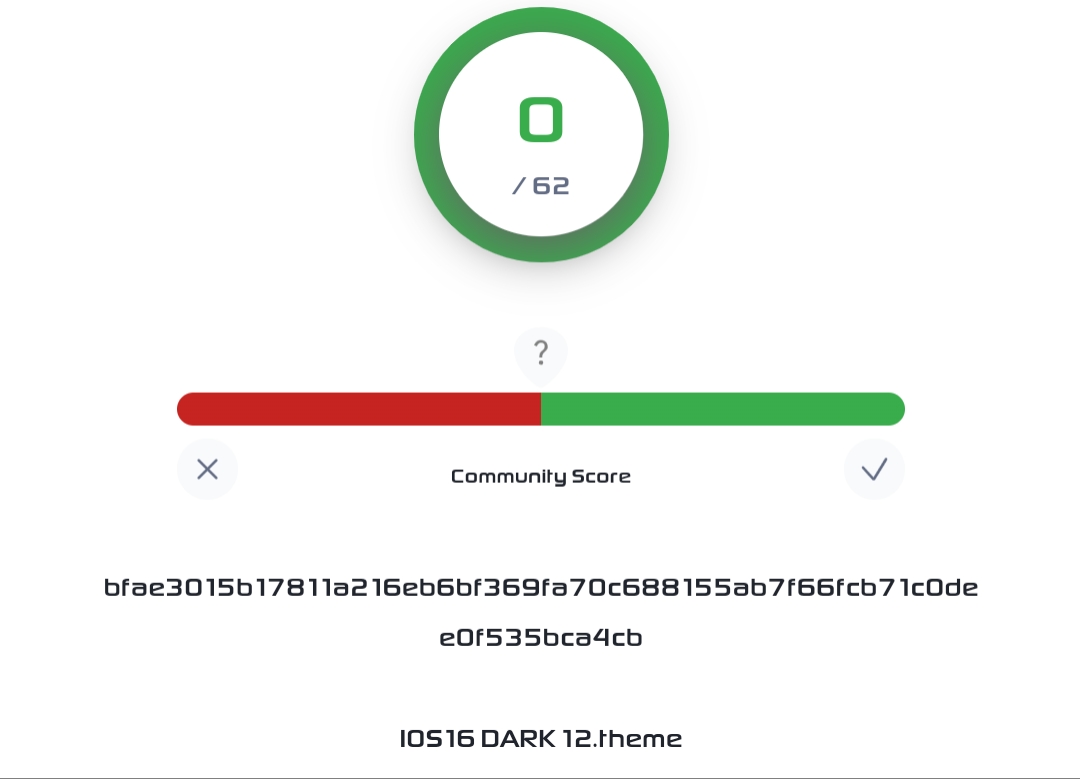The width and height of the screenshot is (1080, 779).
Task: Click the Community Score label
Action: pyautogui.click(x=540, y=476)
